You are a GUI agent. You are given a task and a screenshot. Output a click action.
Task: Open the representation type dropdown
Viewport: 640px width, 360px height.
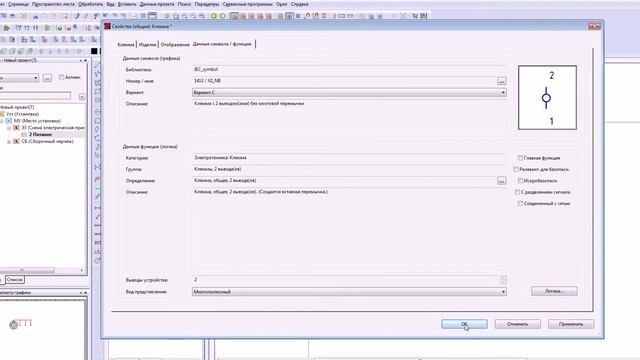coord(349,292)
